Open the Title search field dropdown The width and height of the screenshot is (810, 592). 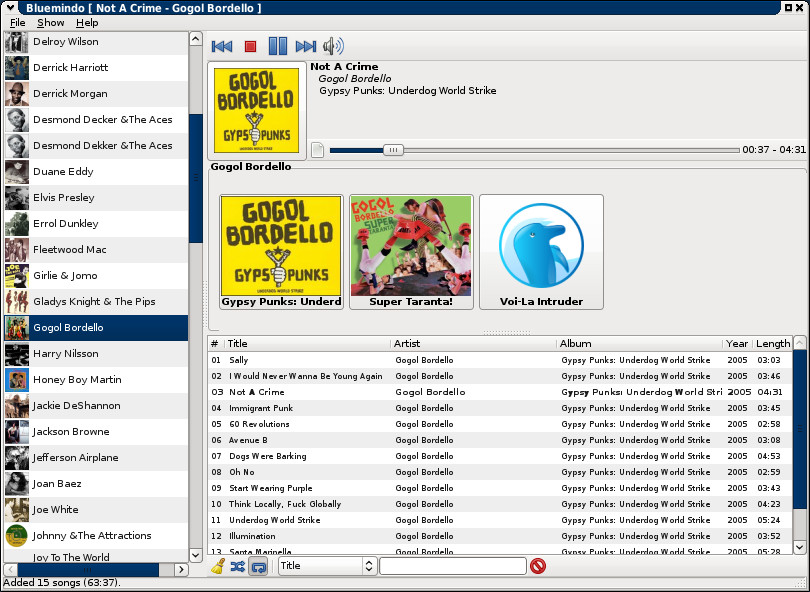(x=326, y=566)
